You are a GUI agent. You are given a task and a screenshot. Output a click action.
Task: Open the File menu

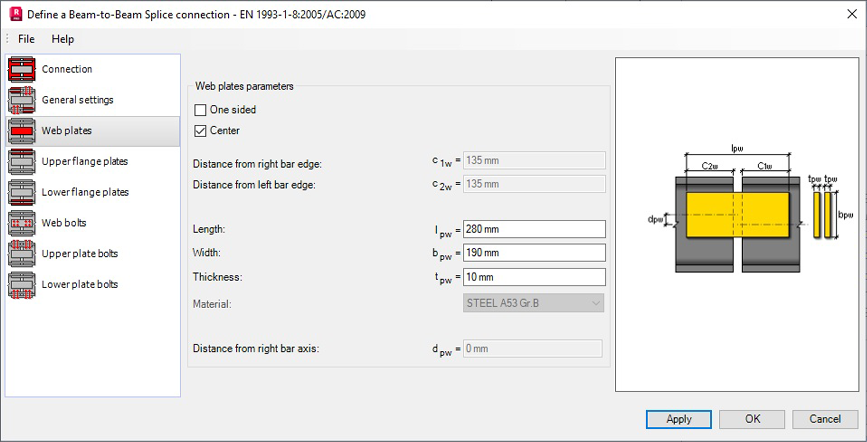coord(26,39)
